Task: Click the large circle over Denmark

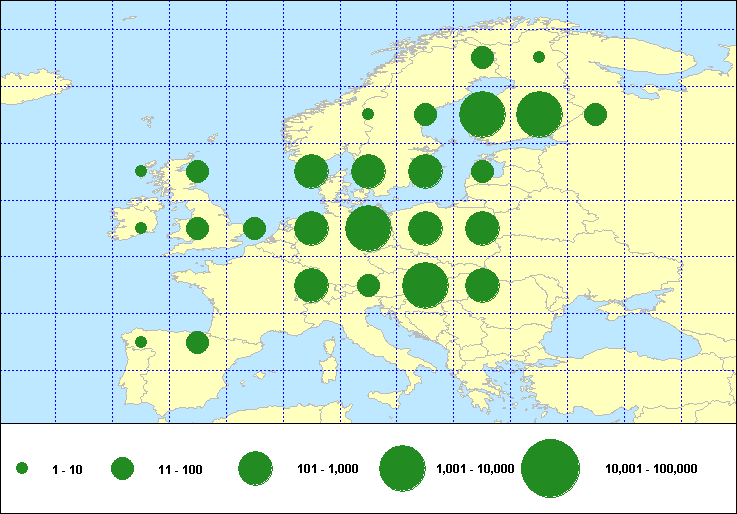Action: pyautogui.click(x=311, y=171)
